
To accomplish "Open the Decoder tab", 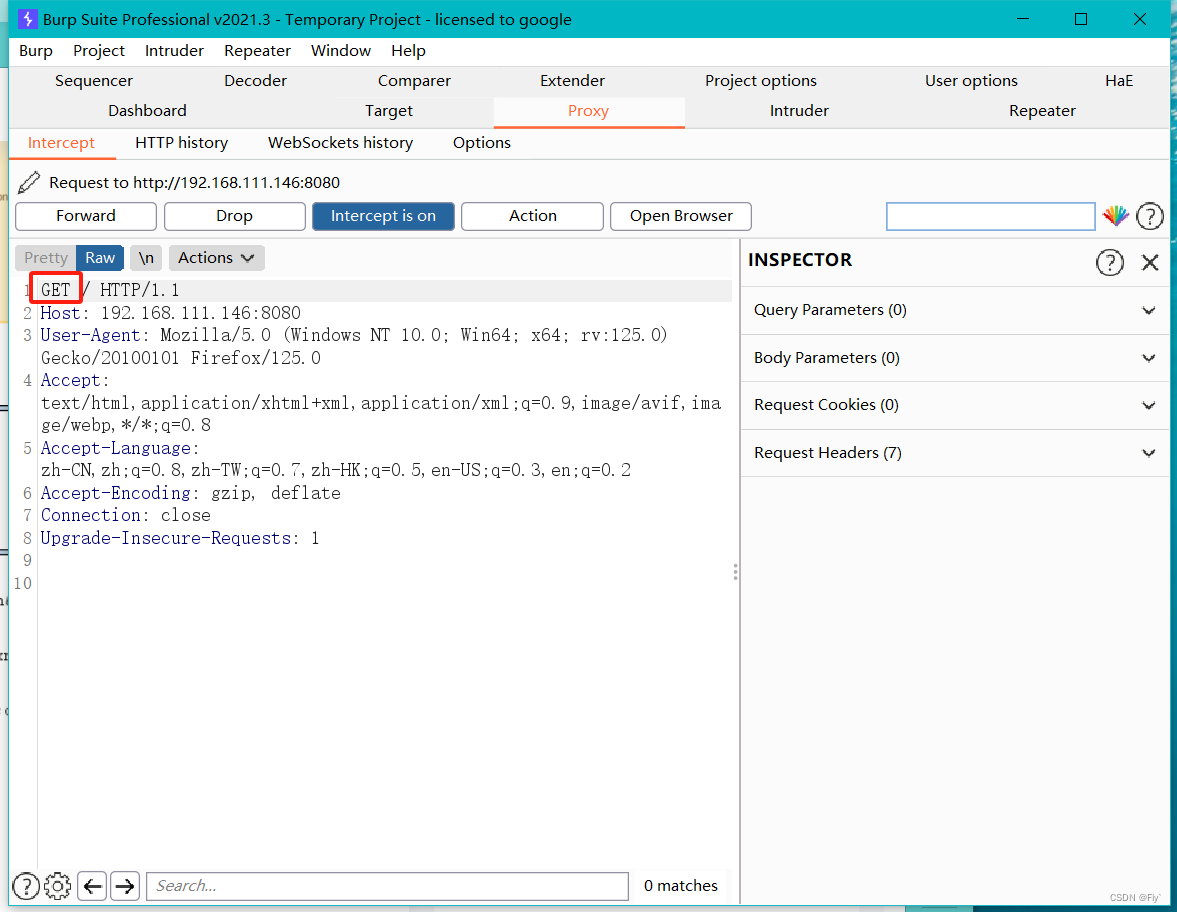I will click(255, 81).
